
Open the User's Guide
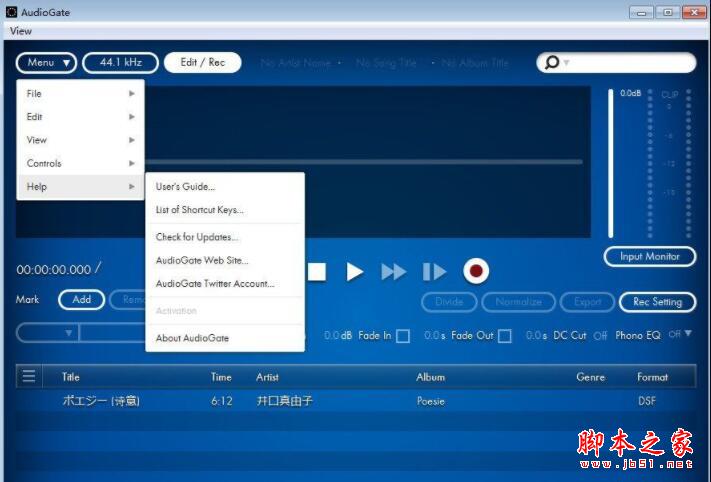[225, 186]
